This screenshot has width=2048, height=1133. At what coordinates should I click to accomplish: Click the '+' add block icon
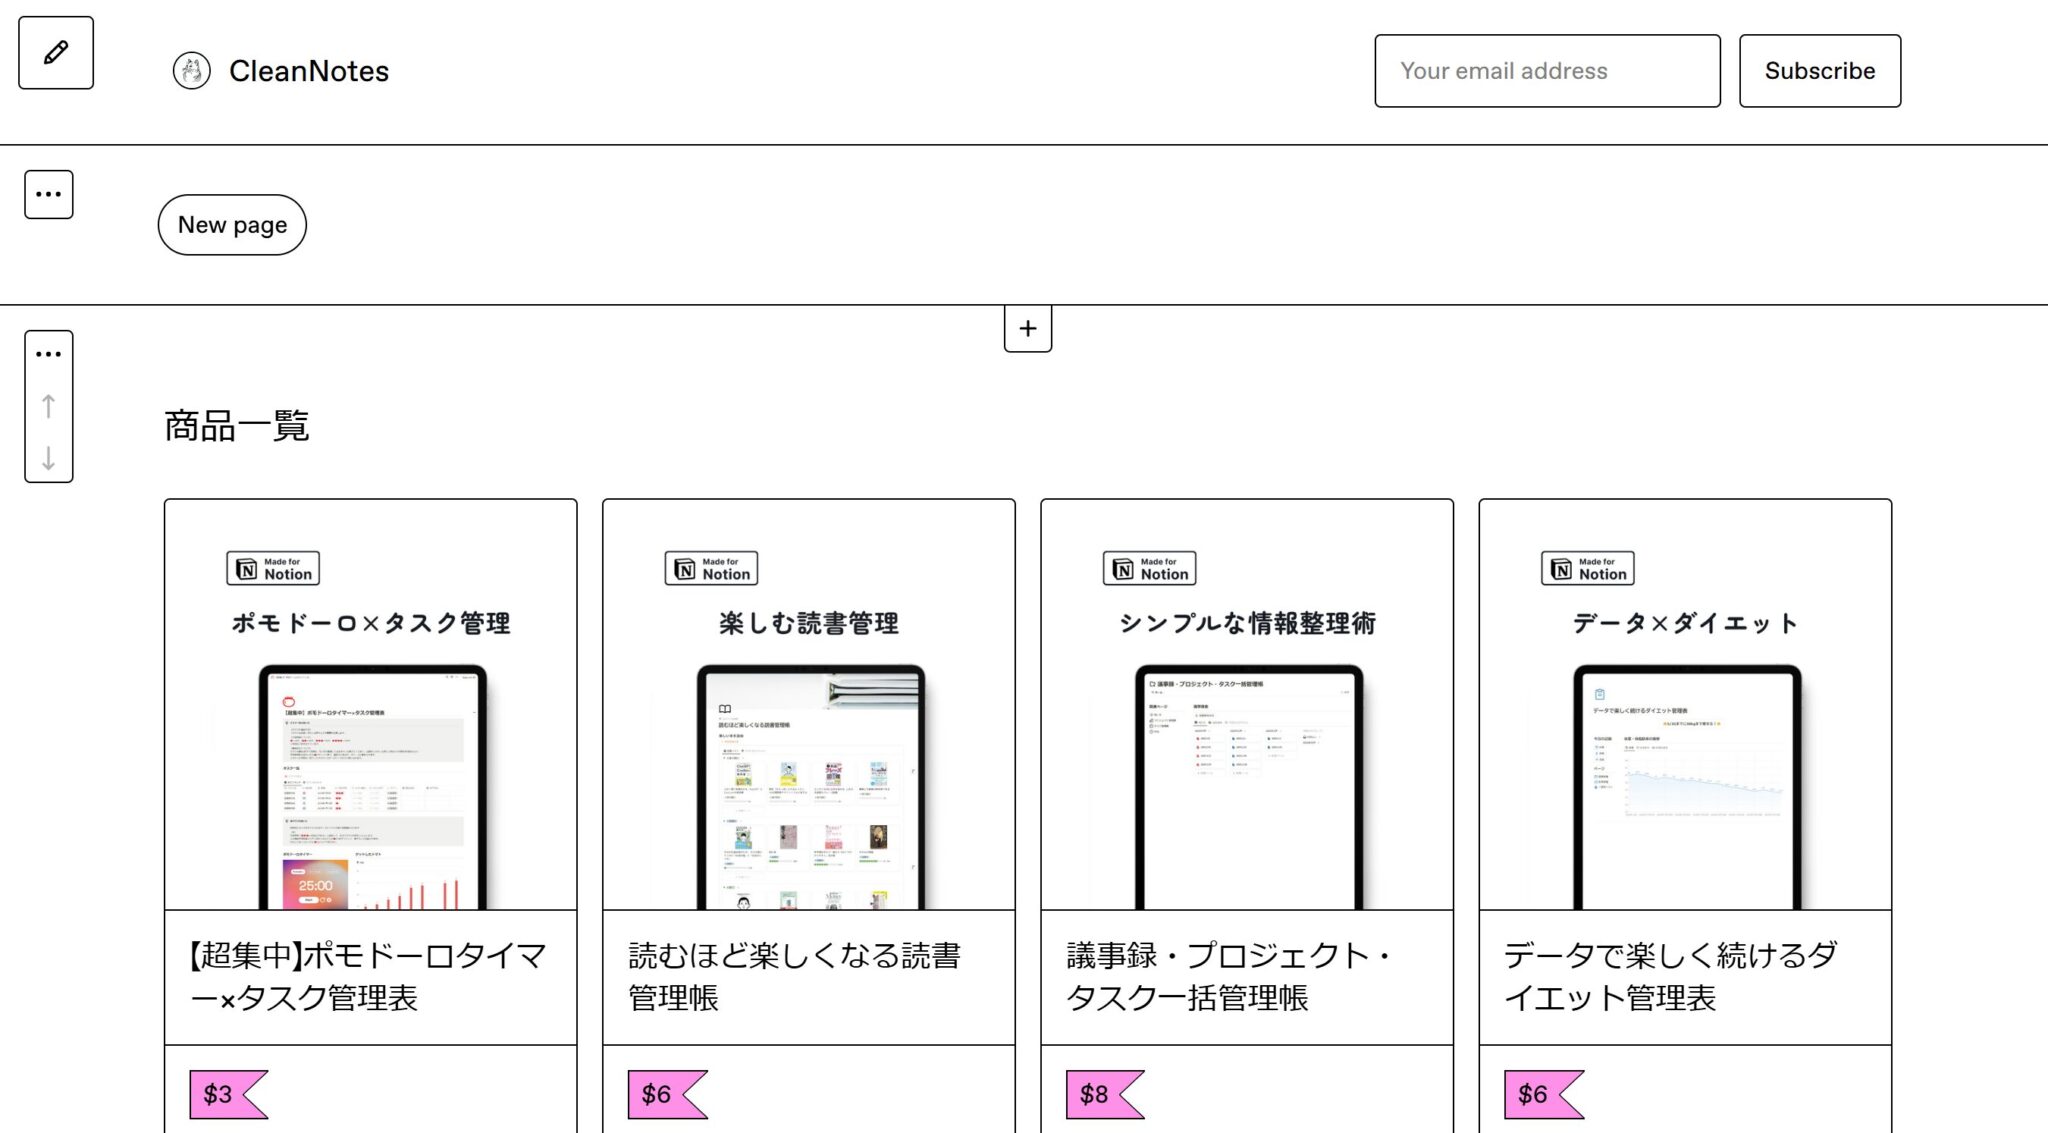point(1027,328)
